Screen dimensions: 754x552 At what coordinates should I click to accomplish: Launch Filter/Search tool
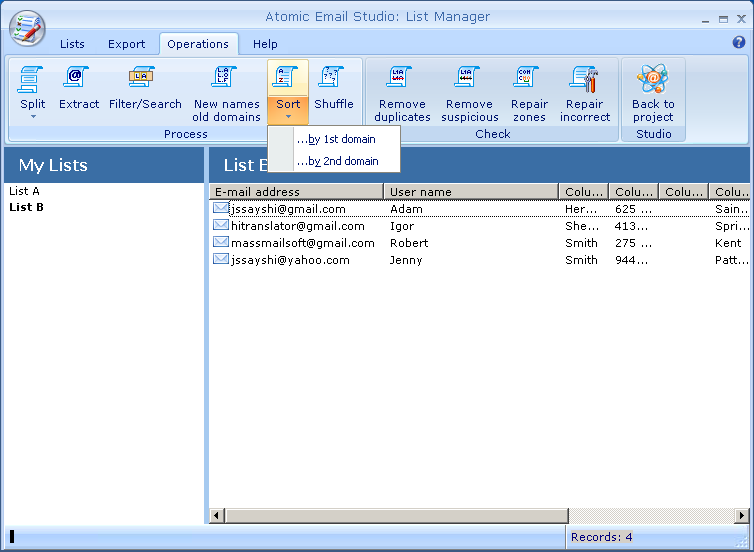click(x=145, y=89)
